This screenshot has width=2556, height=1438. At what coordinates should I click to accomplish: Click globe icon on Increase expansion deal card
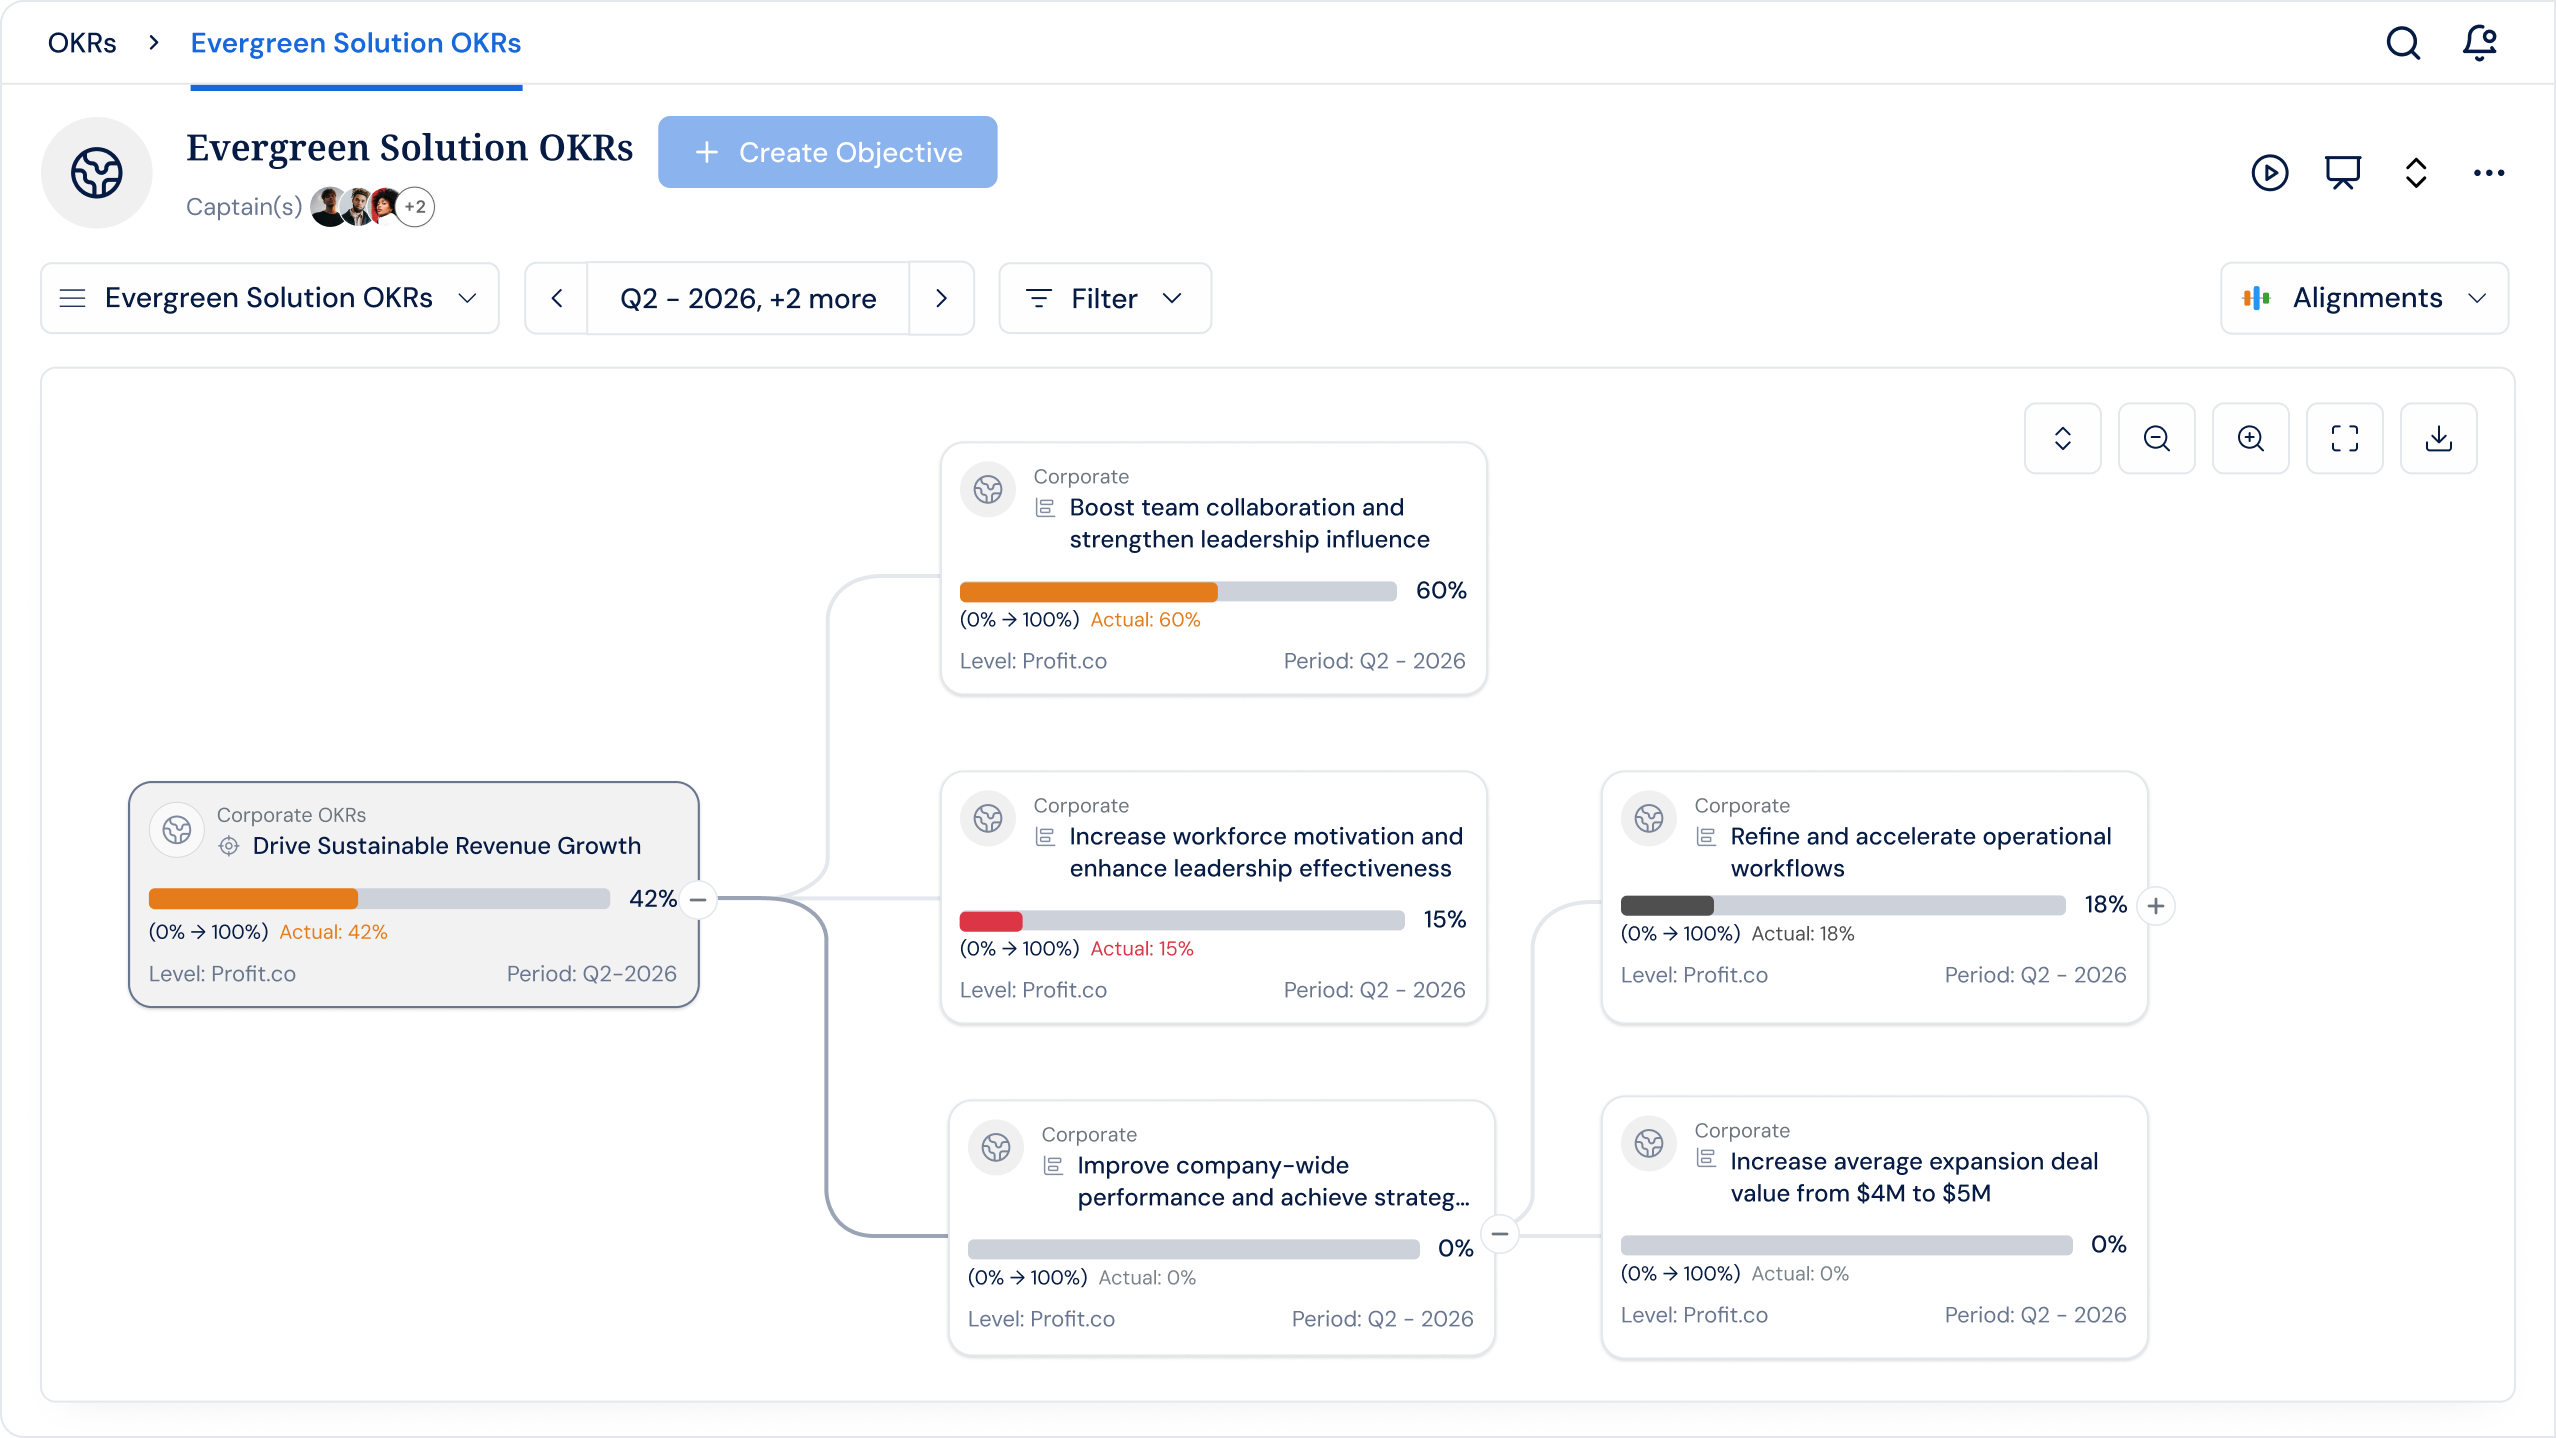point(1649,1144)
